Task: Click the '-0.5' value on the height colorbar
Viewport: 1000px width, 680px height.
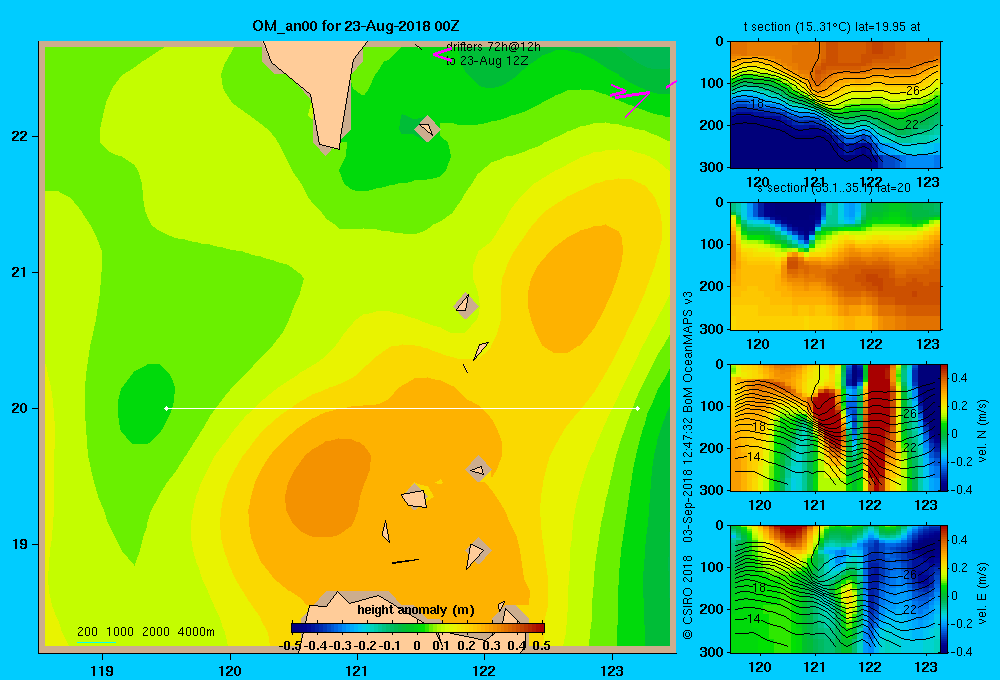Action: 290,646
